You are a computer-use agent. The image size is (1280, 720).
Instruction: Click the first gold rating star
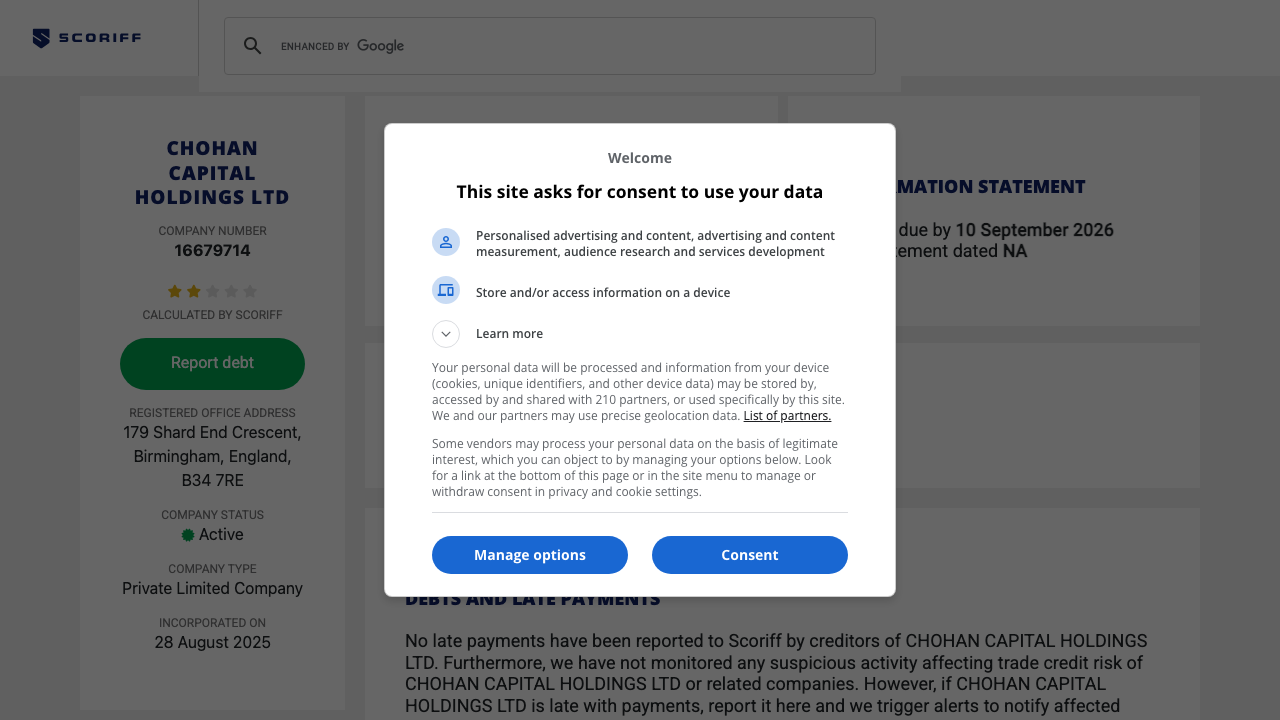coord(175,291)
